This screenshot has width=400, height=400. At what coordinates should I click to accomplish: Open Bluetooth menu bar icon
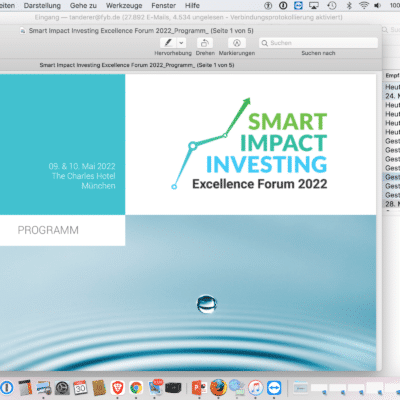349,5
